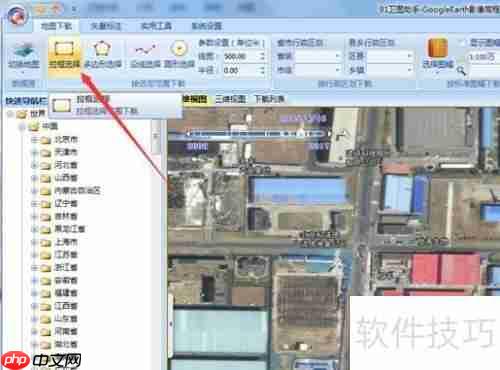Click the 线宽 spinner arrows
The width and height of the screenshot is (500, 370).
point(262,56)
